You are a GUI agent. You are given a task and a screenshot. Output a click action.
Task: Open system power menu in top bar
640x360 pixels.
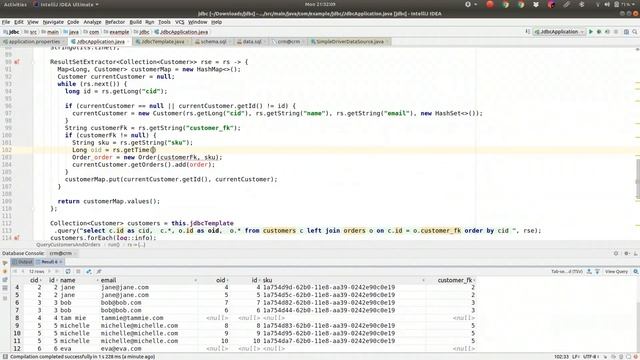tap(626, 4)
